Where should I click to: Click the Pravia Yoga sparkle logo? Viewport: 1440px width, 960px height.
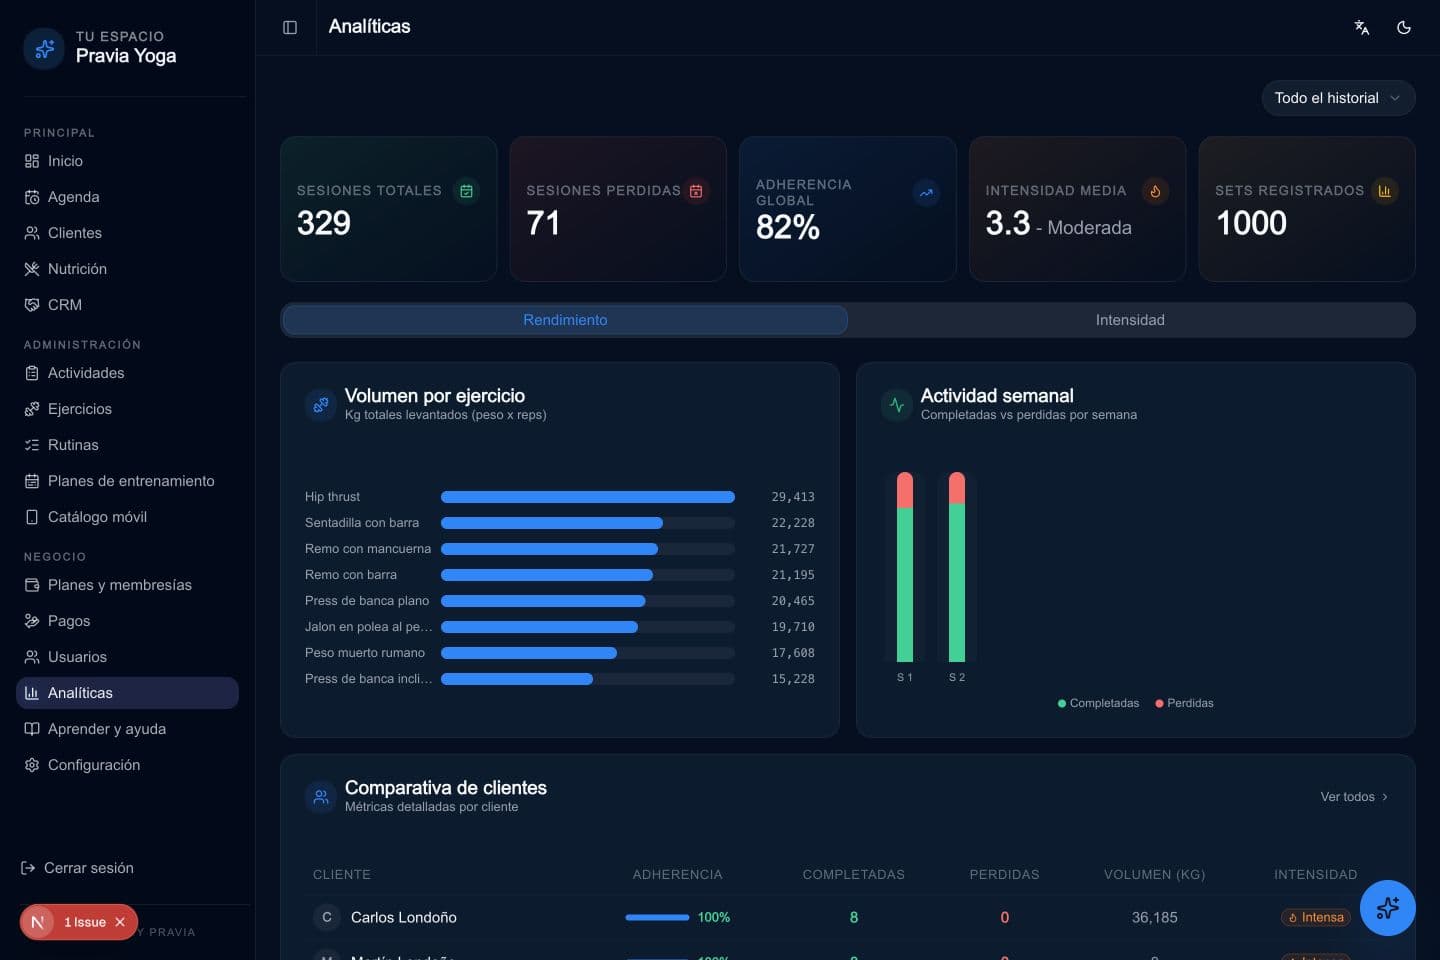pyautogui.click(x=44, y=47)
